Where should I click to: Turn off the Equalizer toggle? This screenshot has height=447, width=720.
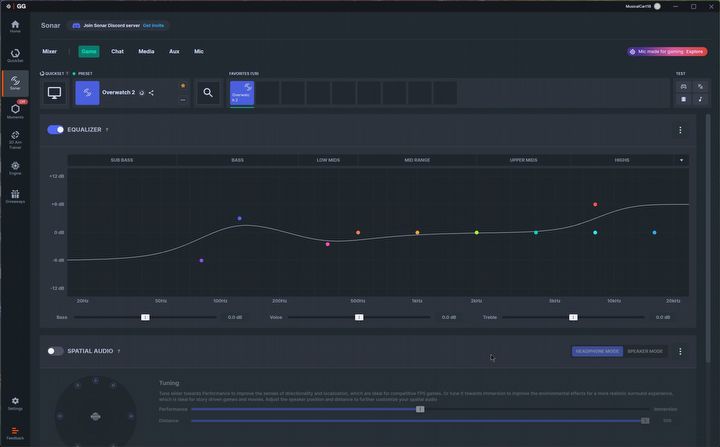tap(55, 129)
